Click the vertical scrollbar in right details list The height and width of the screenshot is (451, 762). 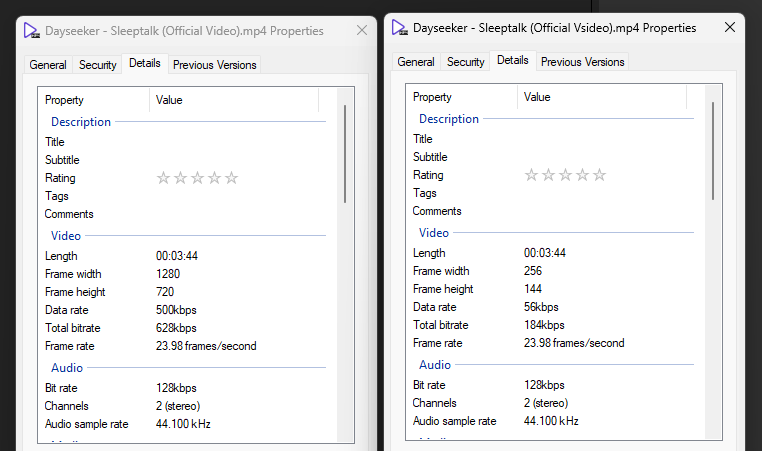click(x=713, y=151)
